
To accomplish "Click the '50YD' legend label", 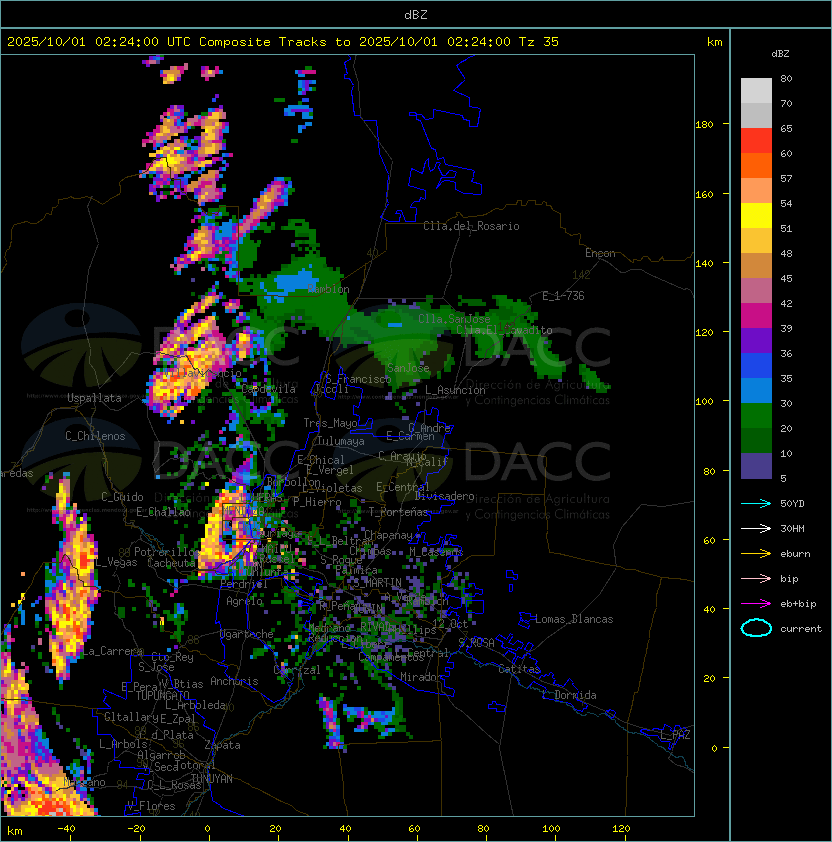I will pyautogui.click(x=792, y=504).
